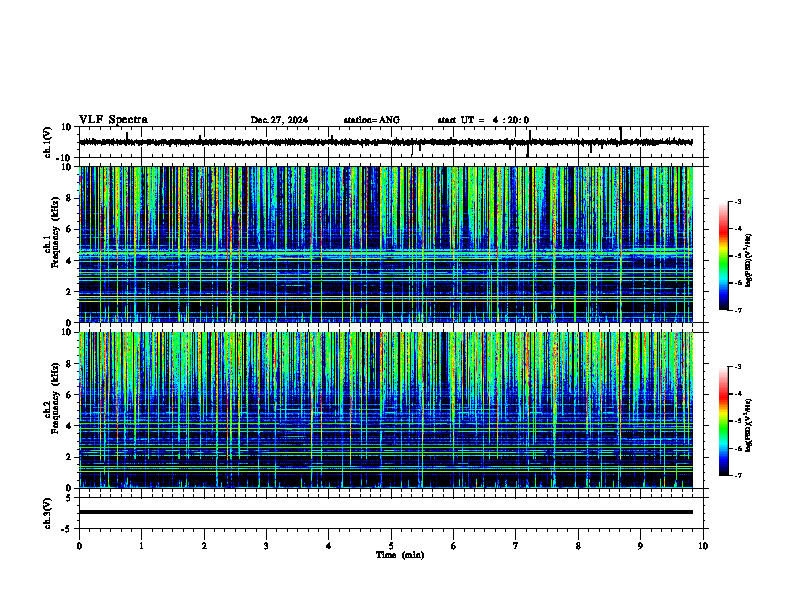Screen dimensions: 792x612
Task: Click time-axis tick label "1"
Action: [x=141, y=546]
